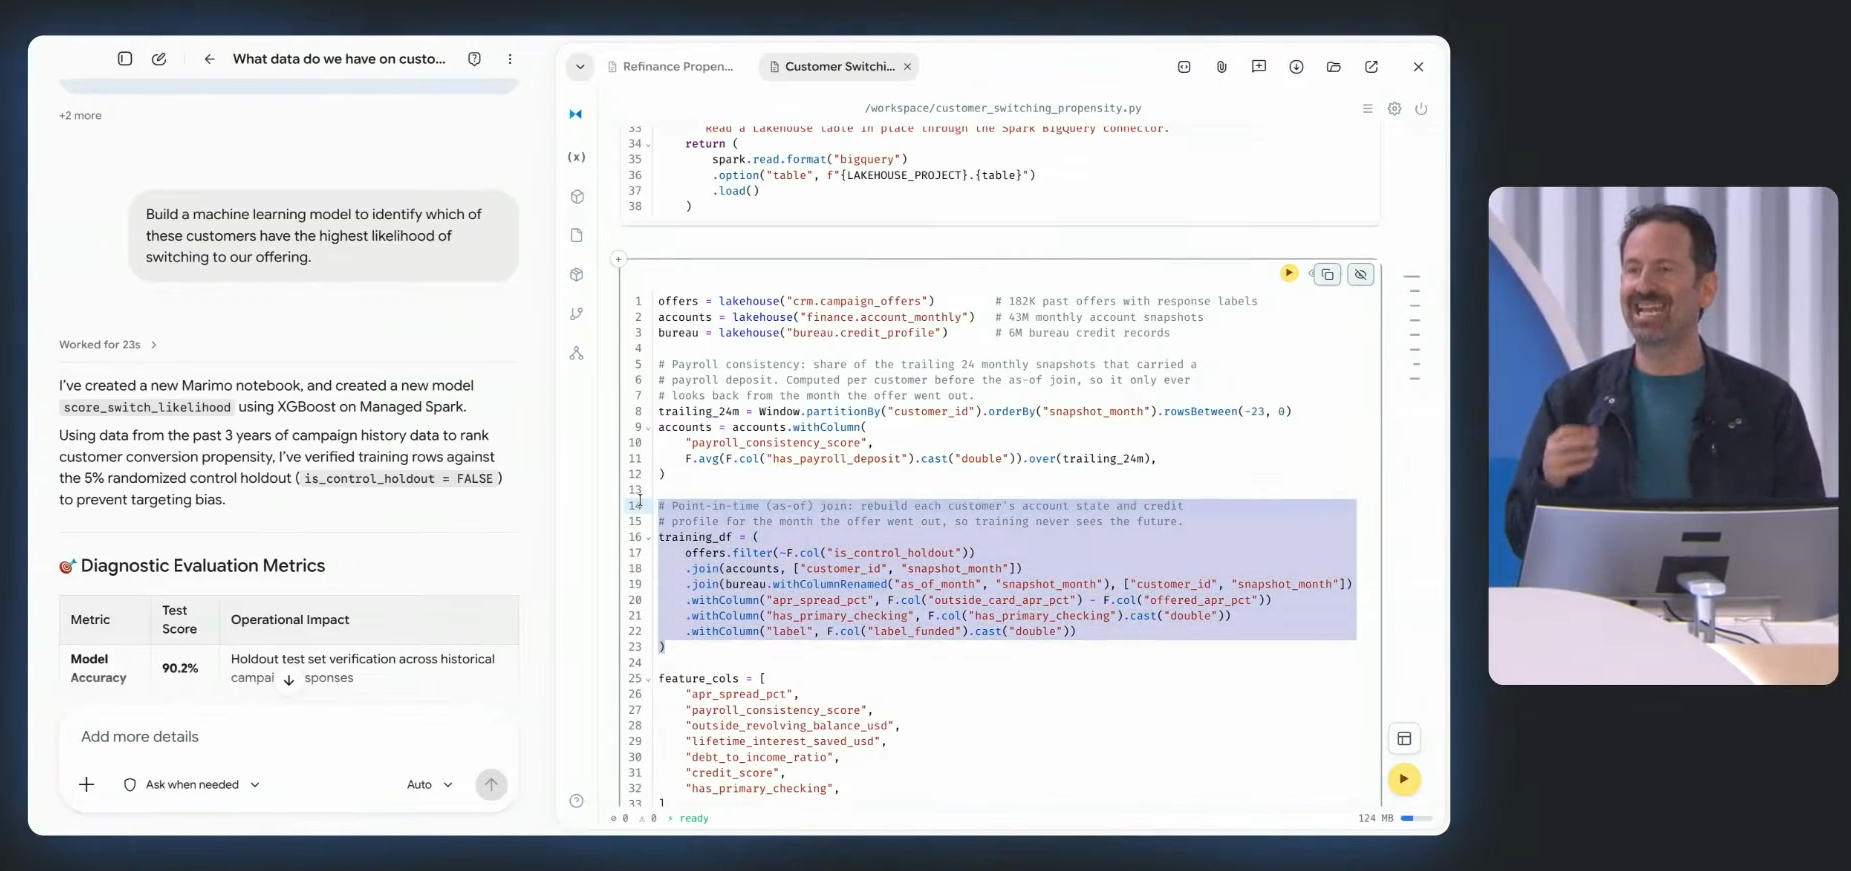Add a comment with the plus-bubble icon
Viewport: 1851px width, 871px height.
tap(1259, 67)
